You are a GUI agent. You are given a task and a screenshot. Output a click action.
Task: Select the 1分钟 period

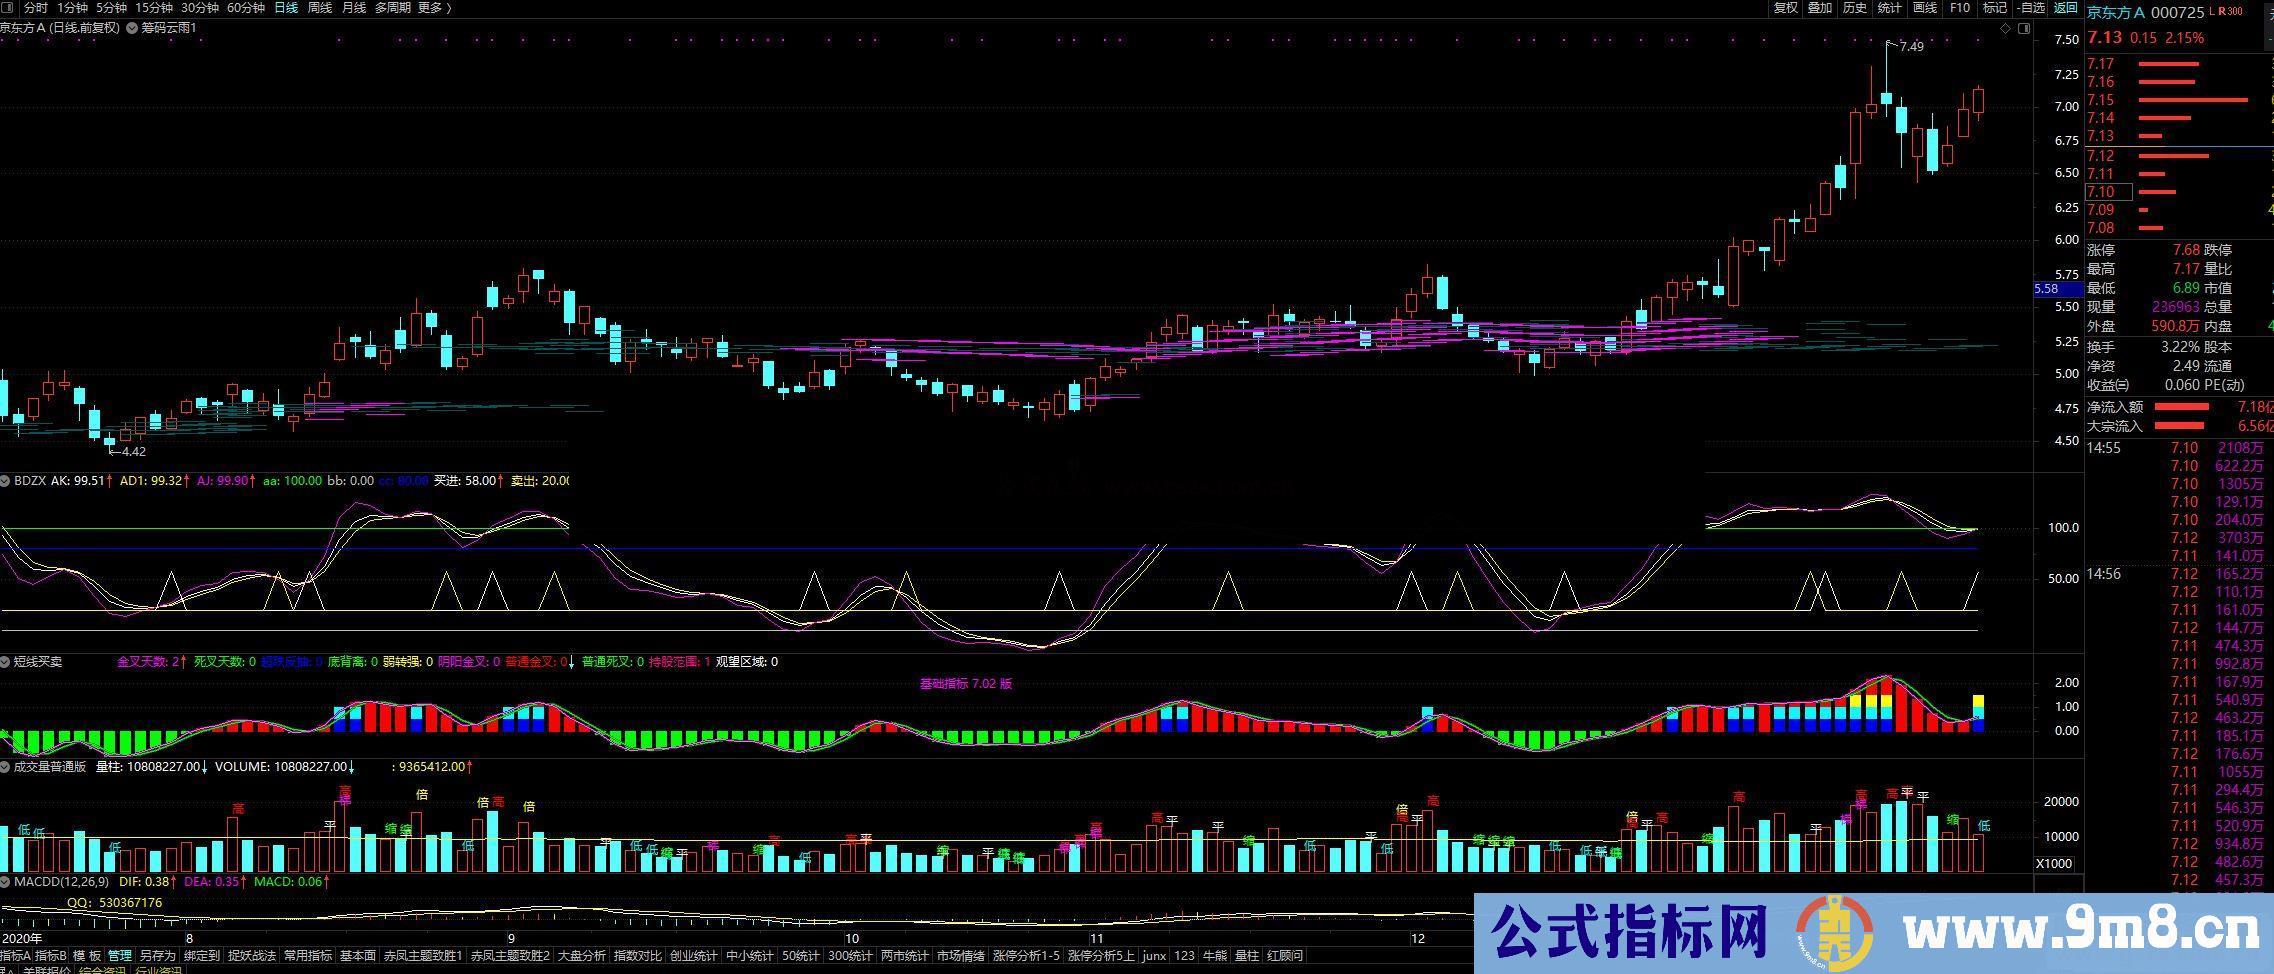73,8
